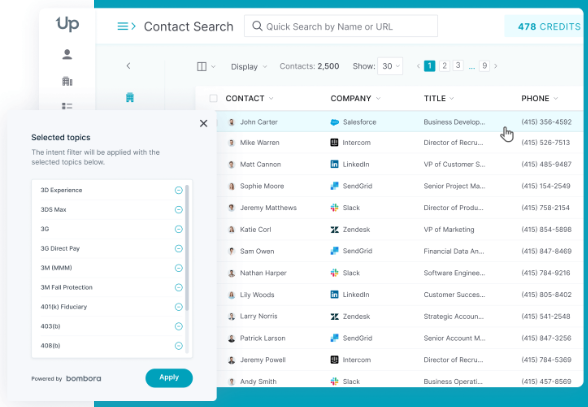
Task: Click Sam Owen contact name
Action: [x=257, y=251]
